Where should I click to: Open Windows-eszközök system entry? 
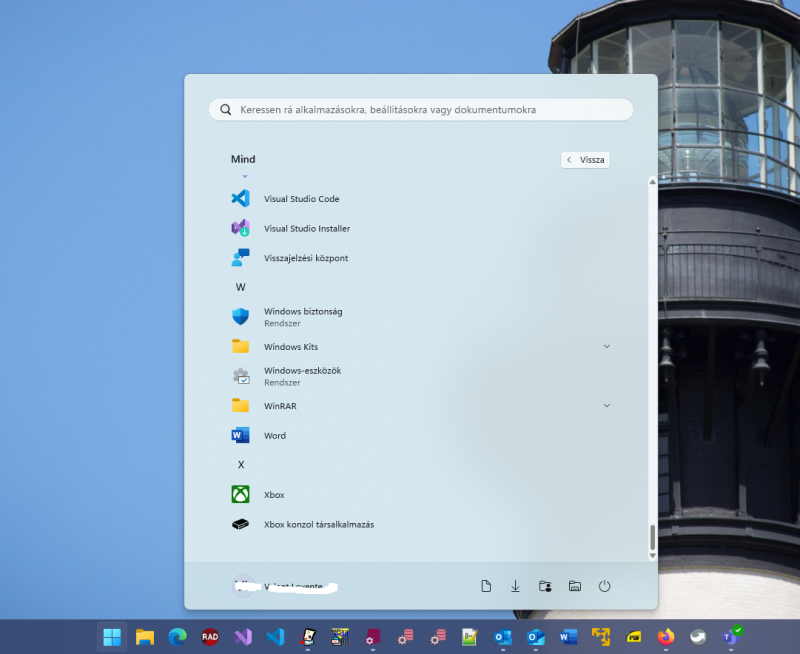421,376
